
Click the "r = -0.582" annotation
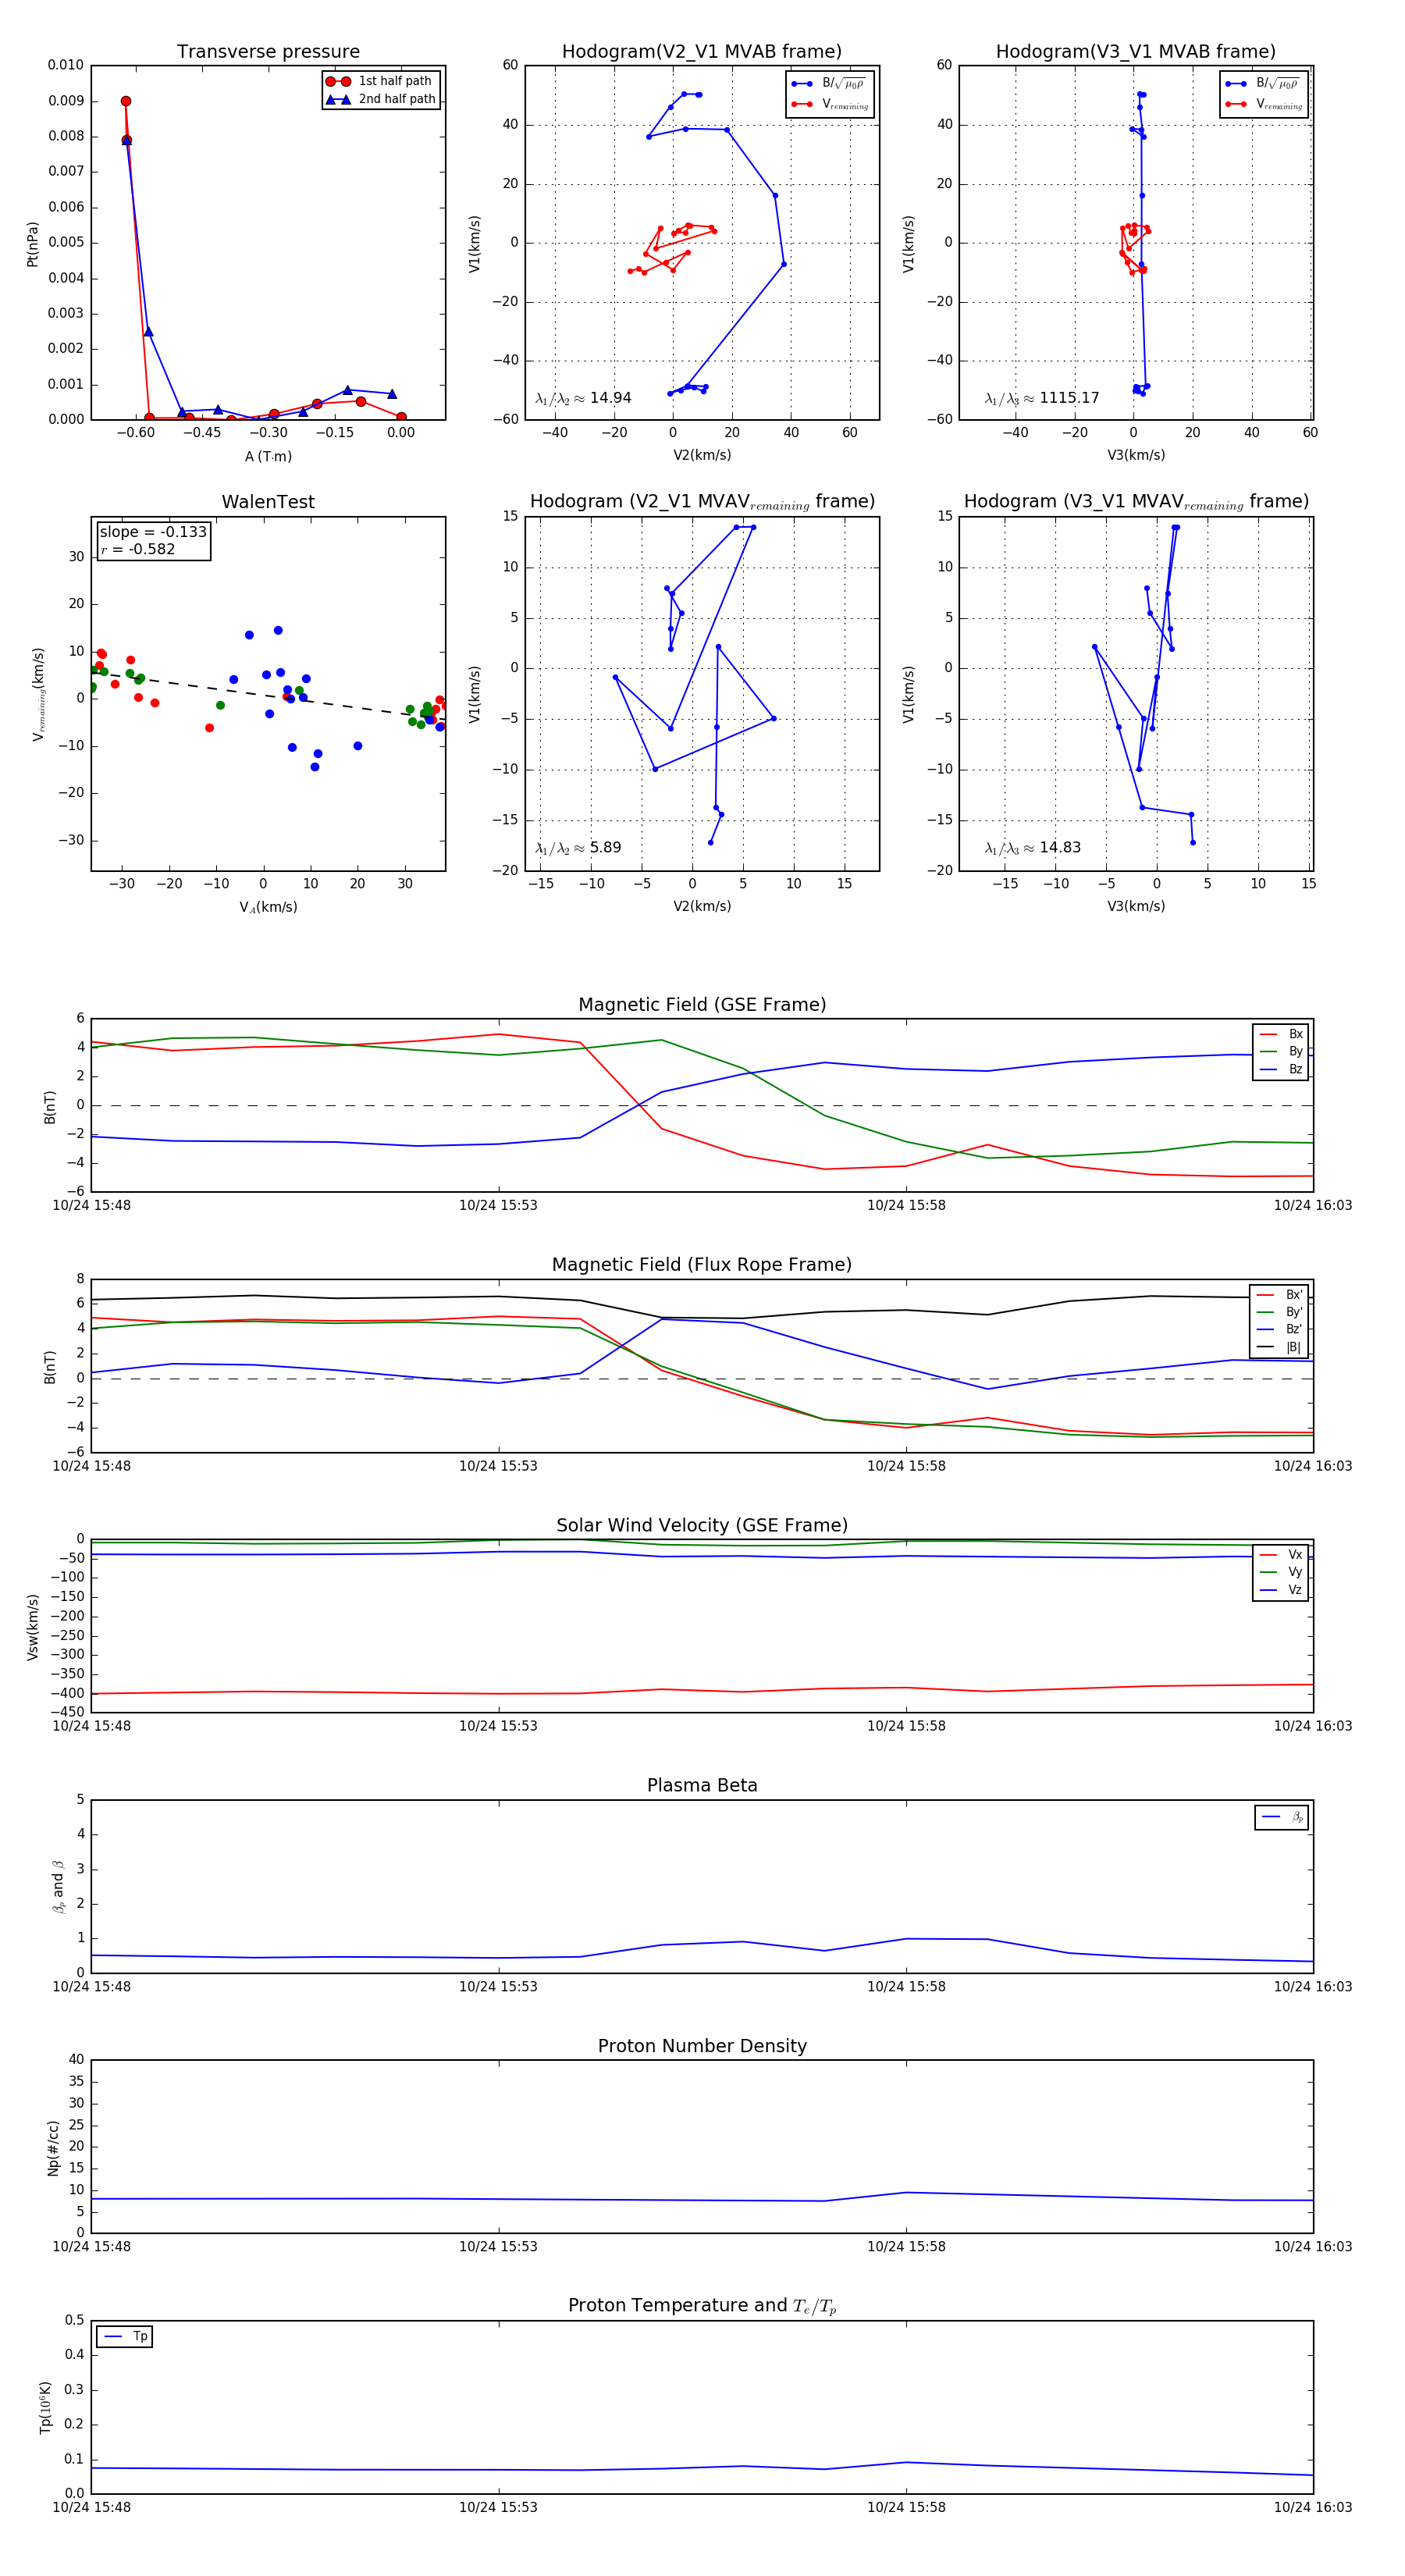tap(137, 549)
